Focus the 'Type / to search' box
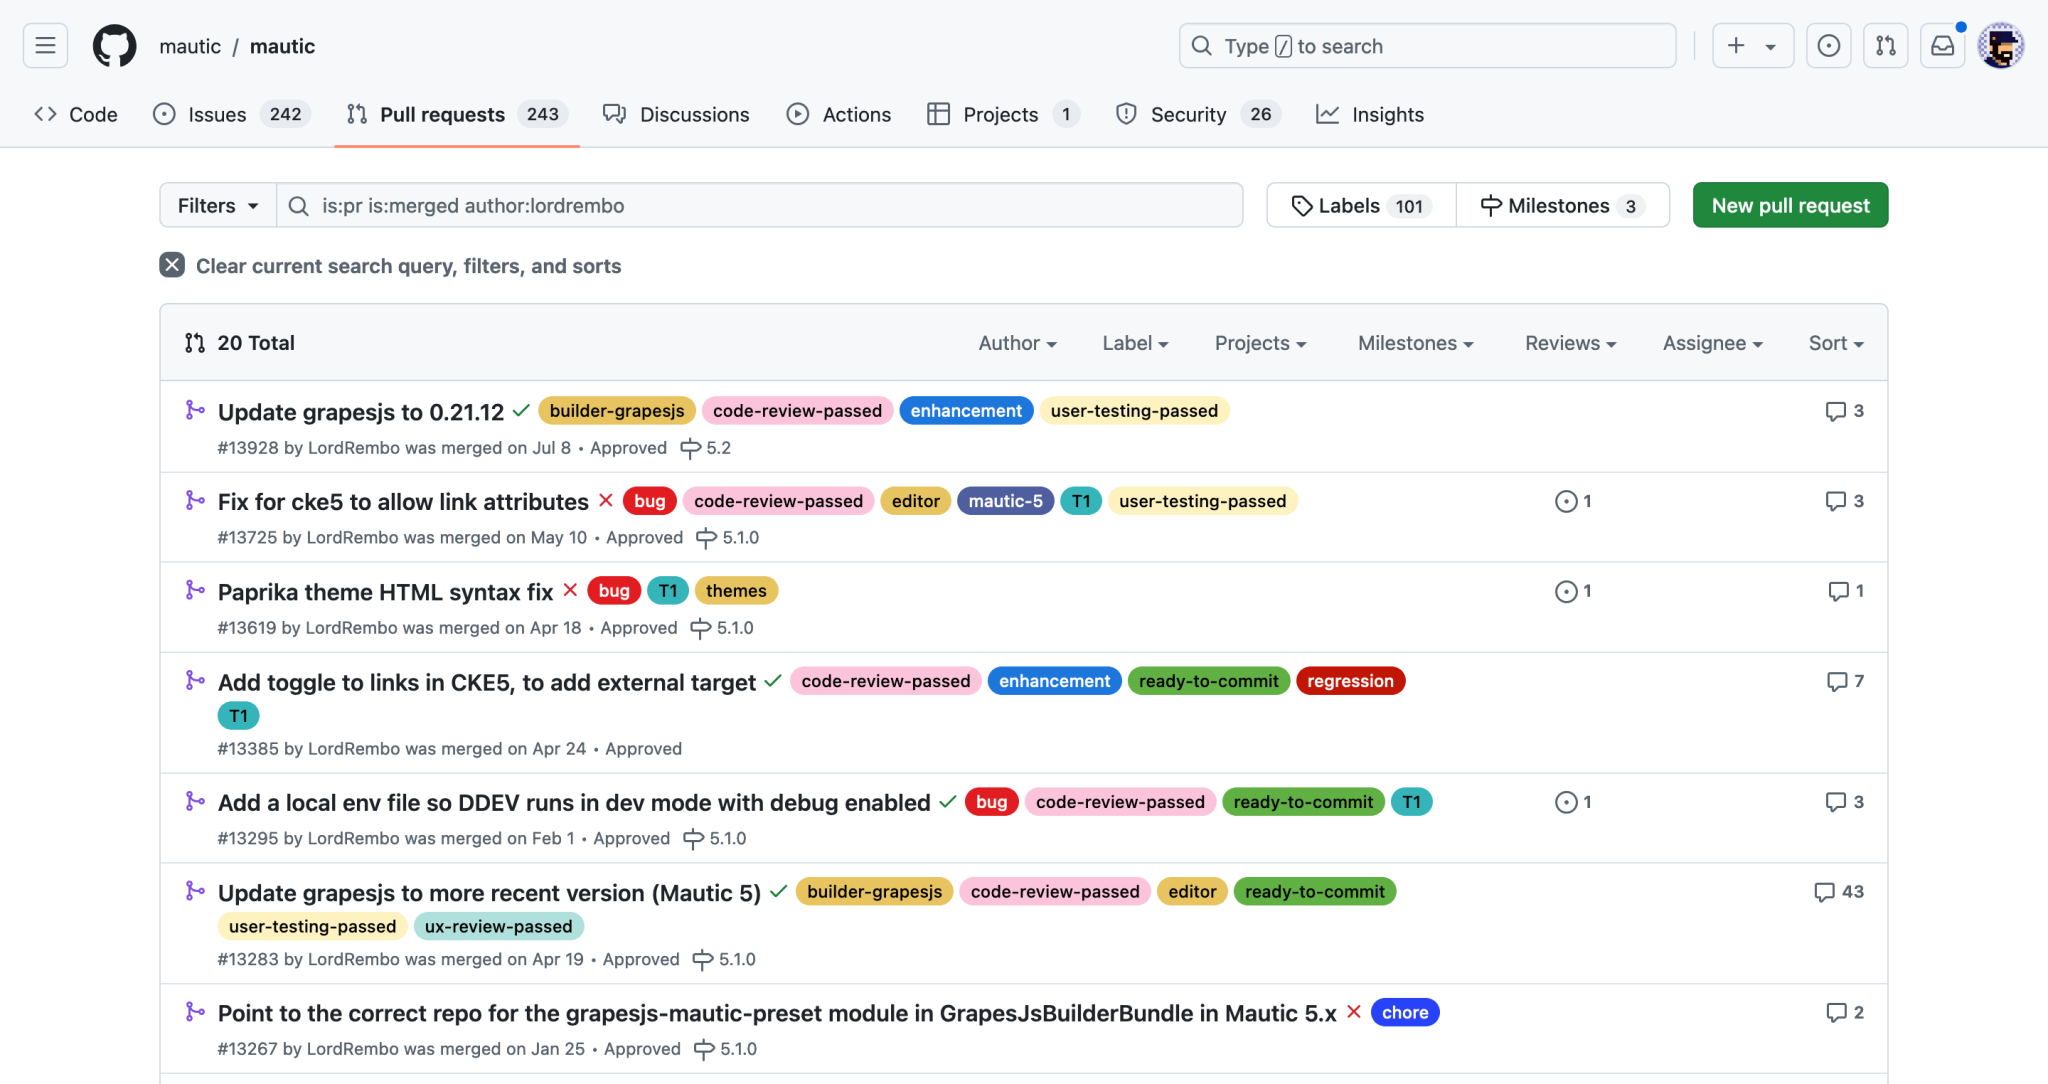Image resolution: width=2048 pixels, height=1084 pixels. tap(1427, 46)
